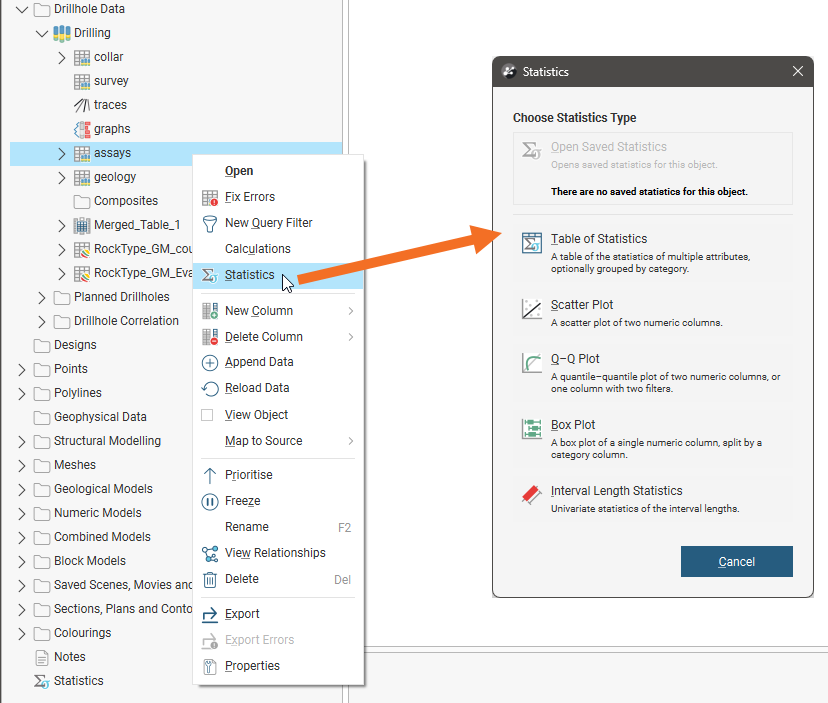The width and height of the screenshot is (828, 703).
Task: Click the Fix Errors icon
Action: click(x=210, y=197)
